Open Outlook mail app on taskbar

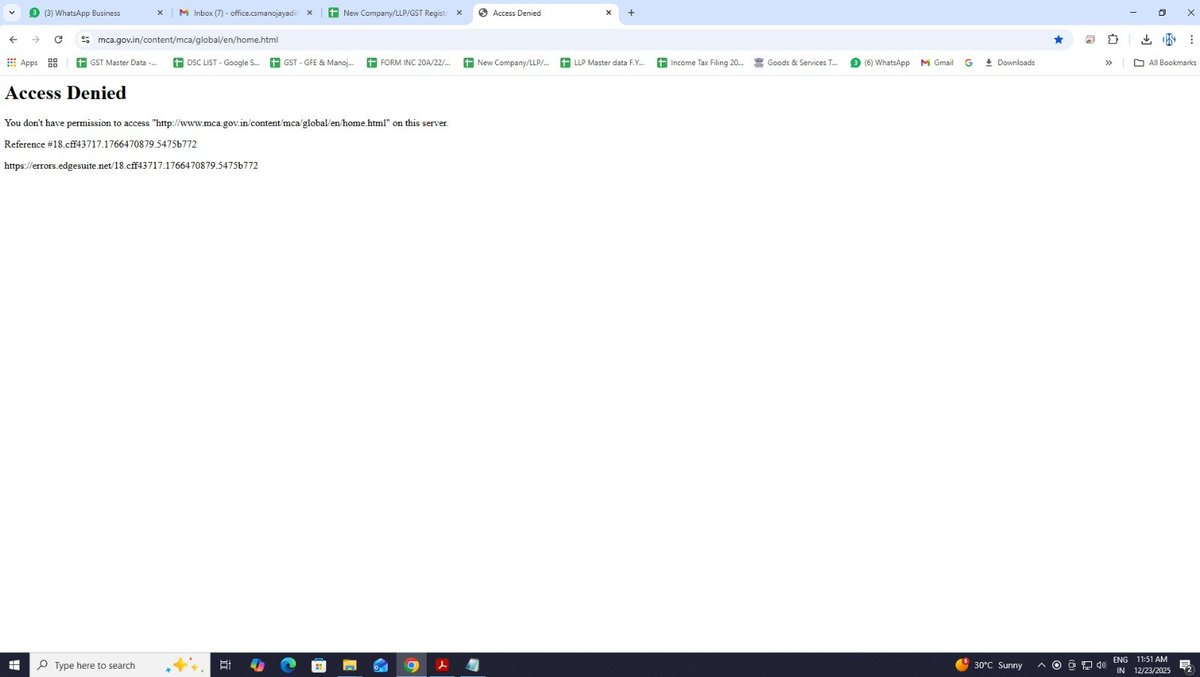[x=380, y=665]
